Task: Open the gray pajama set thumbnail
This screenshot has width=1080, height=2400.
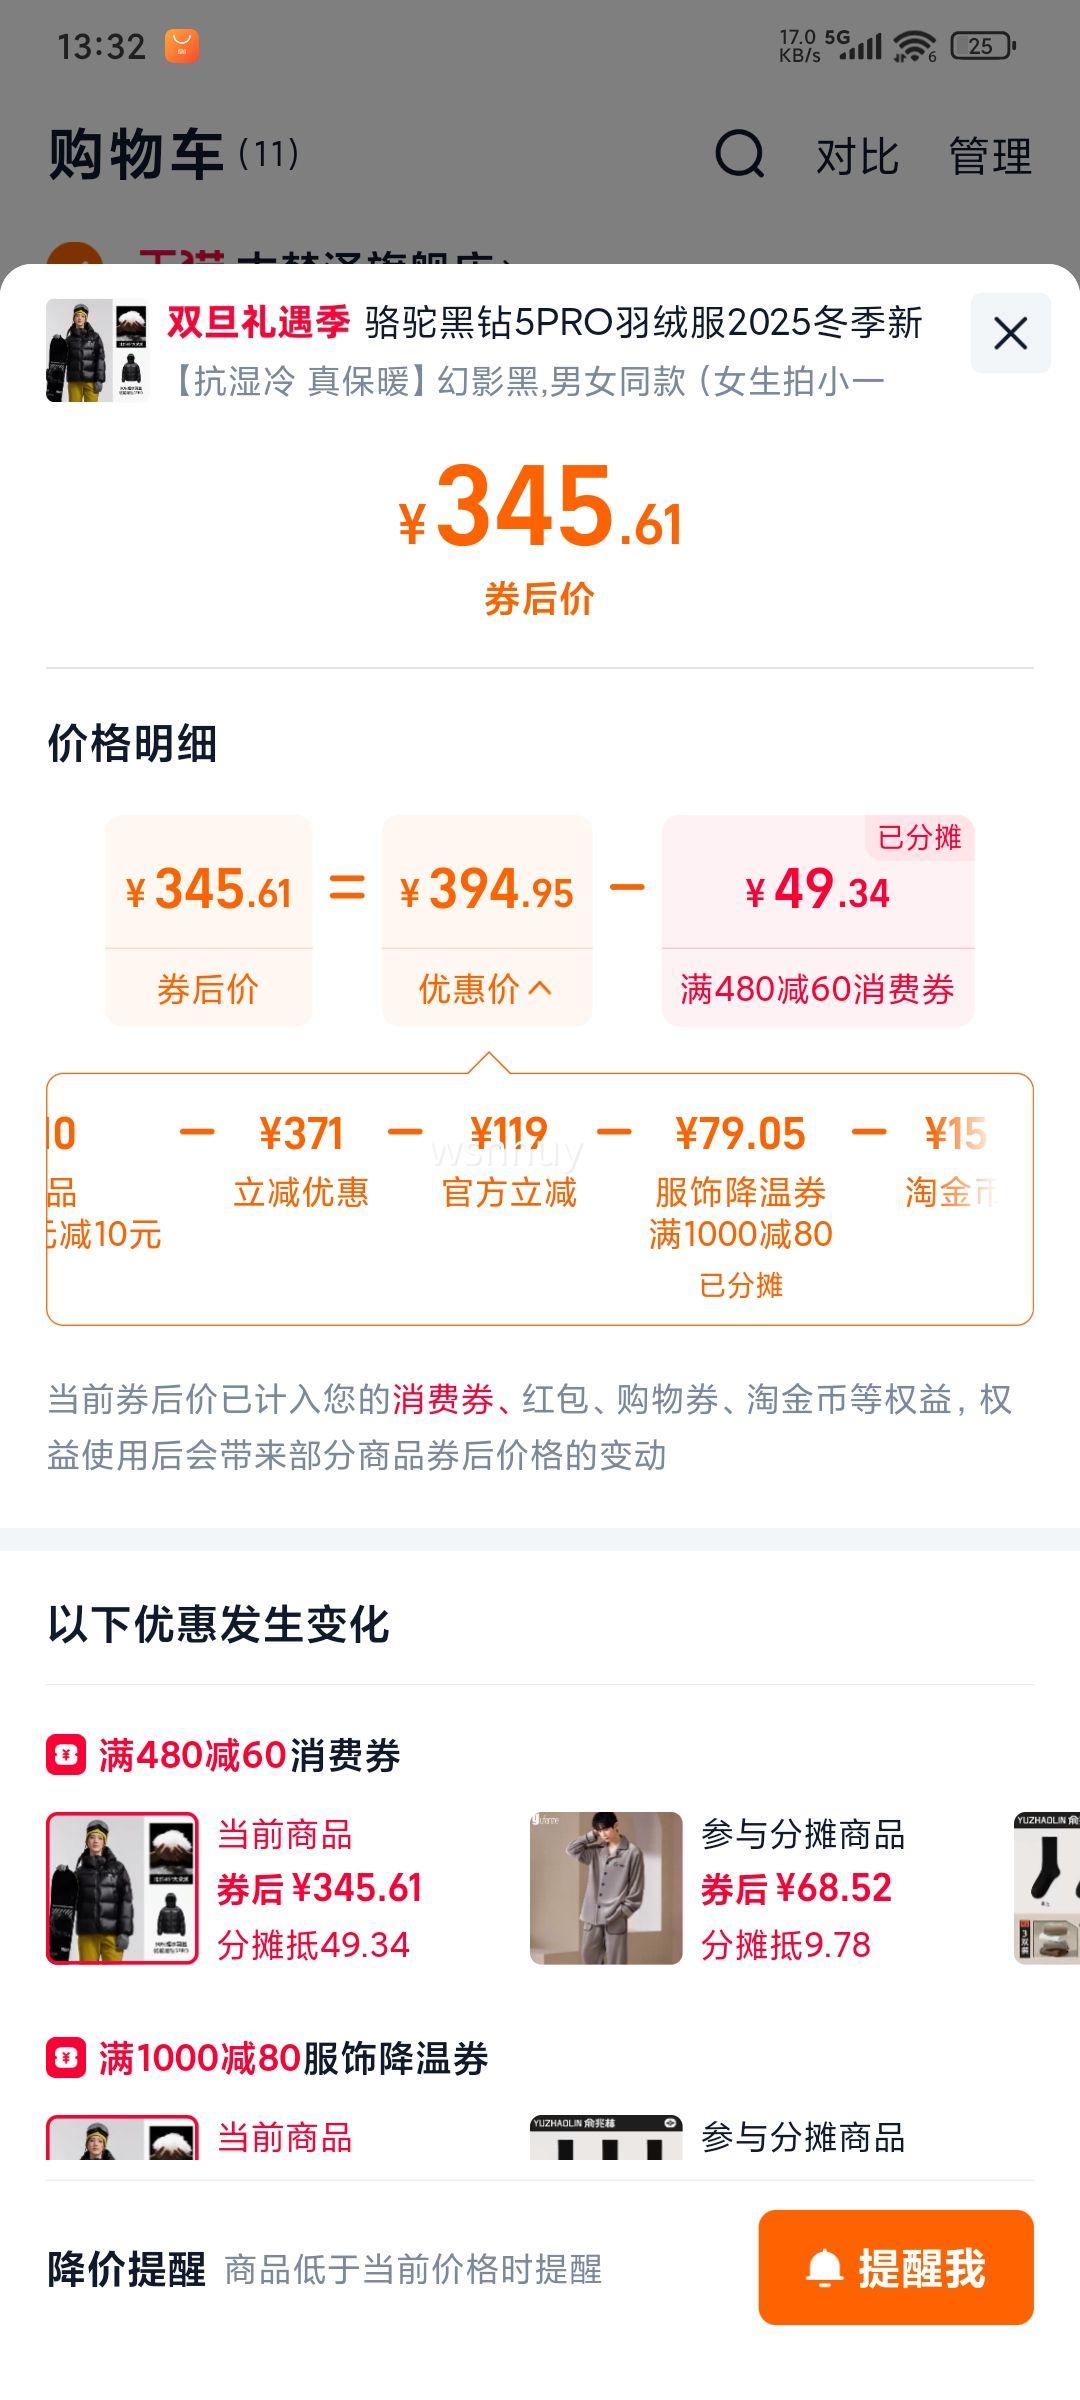Action: (x=606, y=1888)
